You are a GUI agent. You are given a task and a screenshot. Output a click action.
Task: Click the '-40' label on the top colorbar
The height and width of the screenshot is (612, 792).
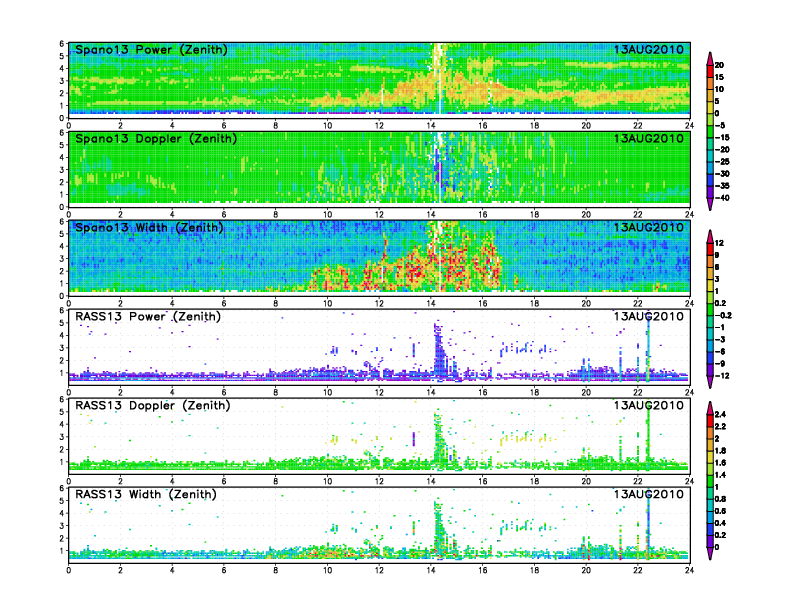pos(722,198)
